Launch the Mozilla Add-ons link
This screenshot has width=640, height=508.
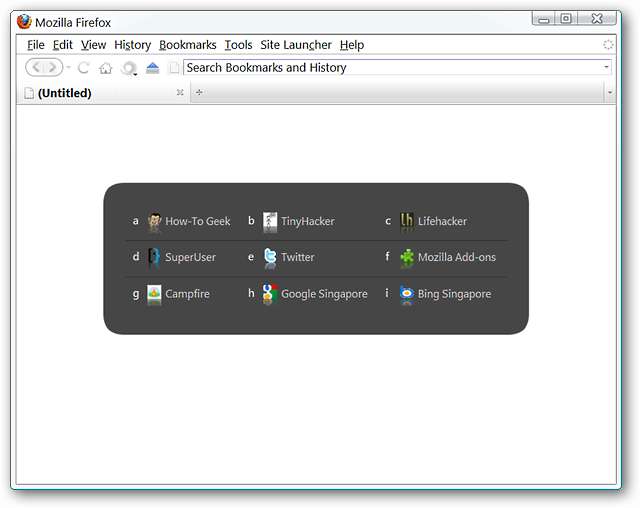[457, 257]
